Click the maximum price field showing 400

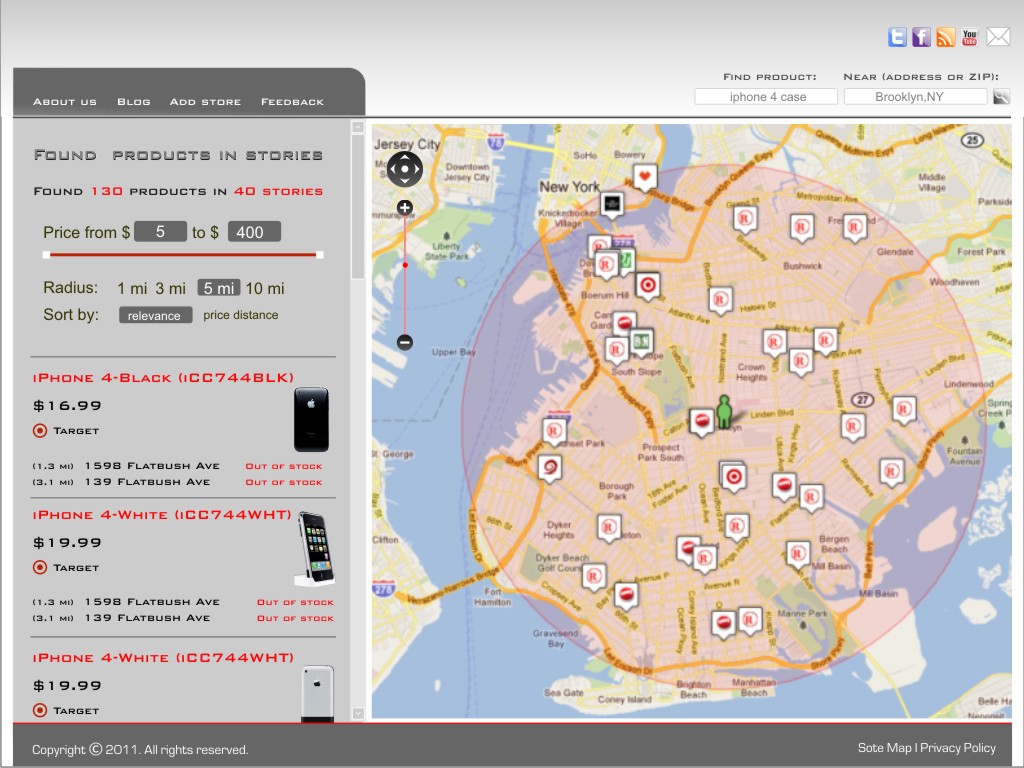tap(254, 231)
